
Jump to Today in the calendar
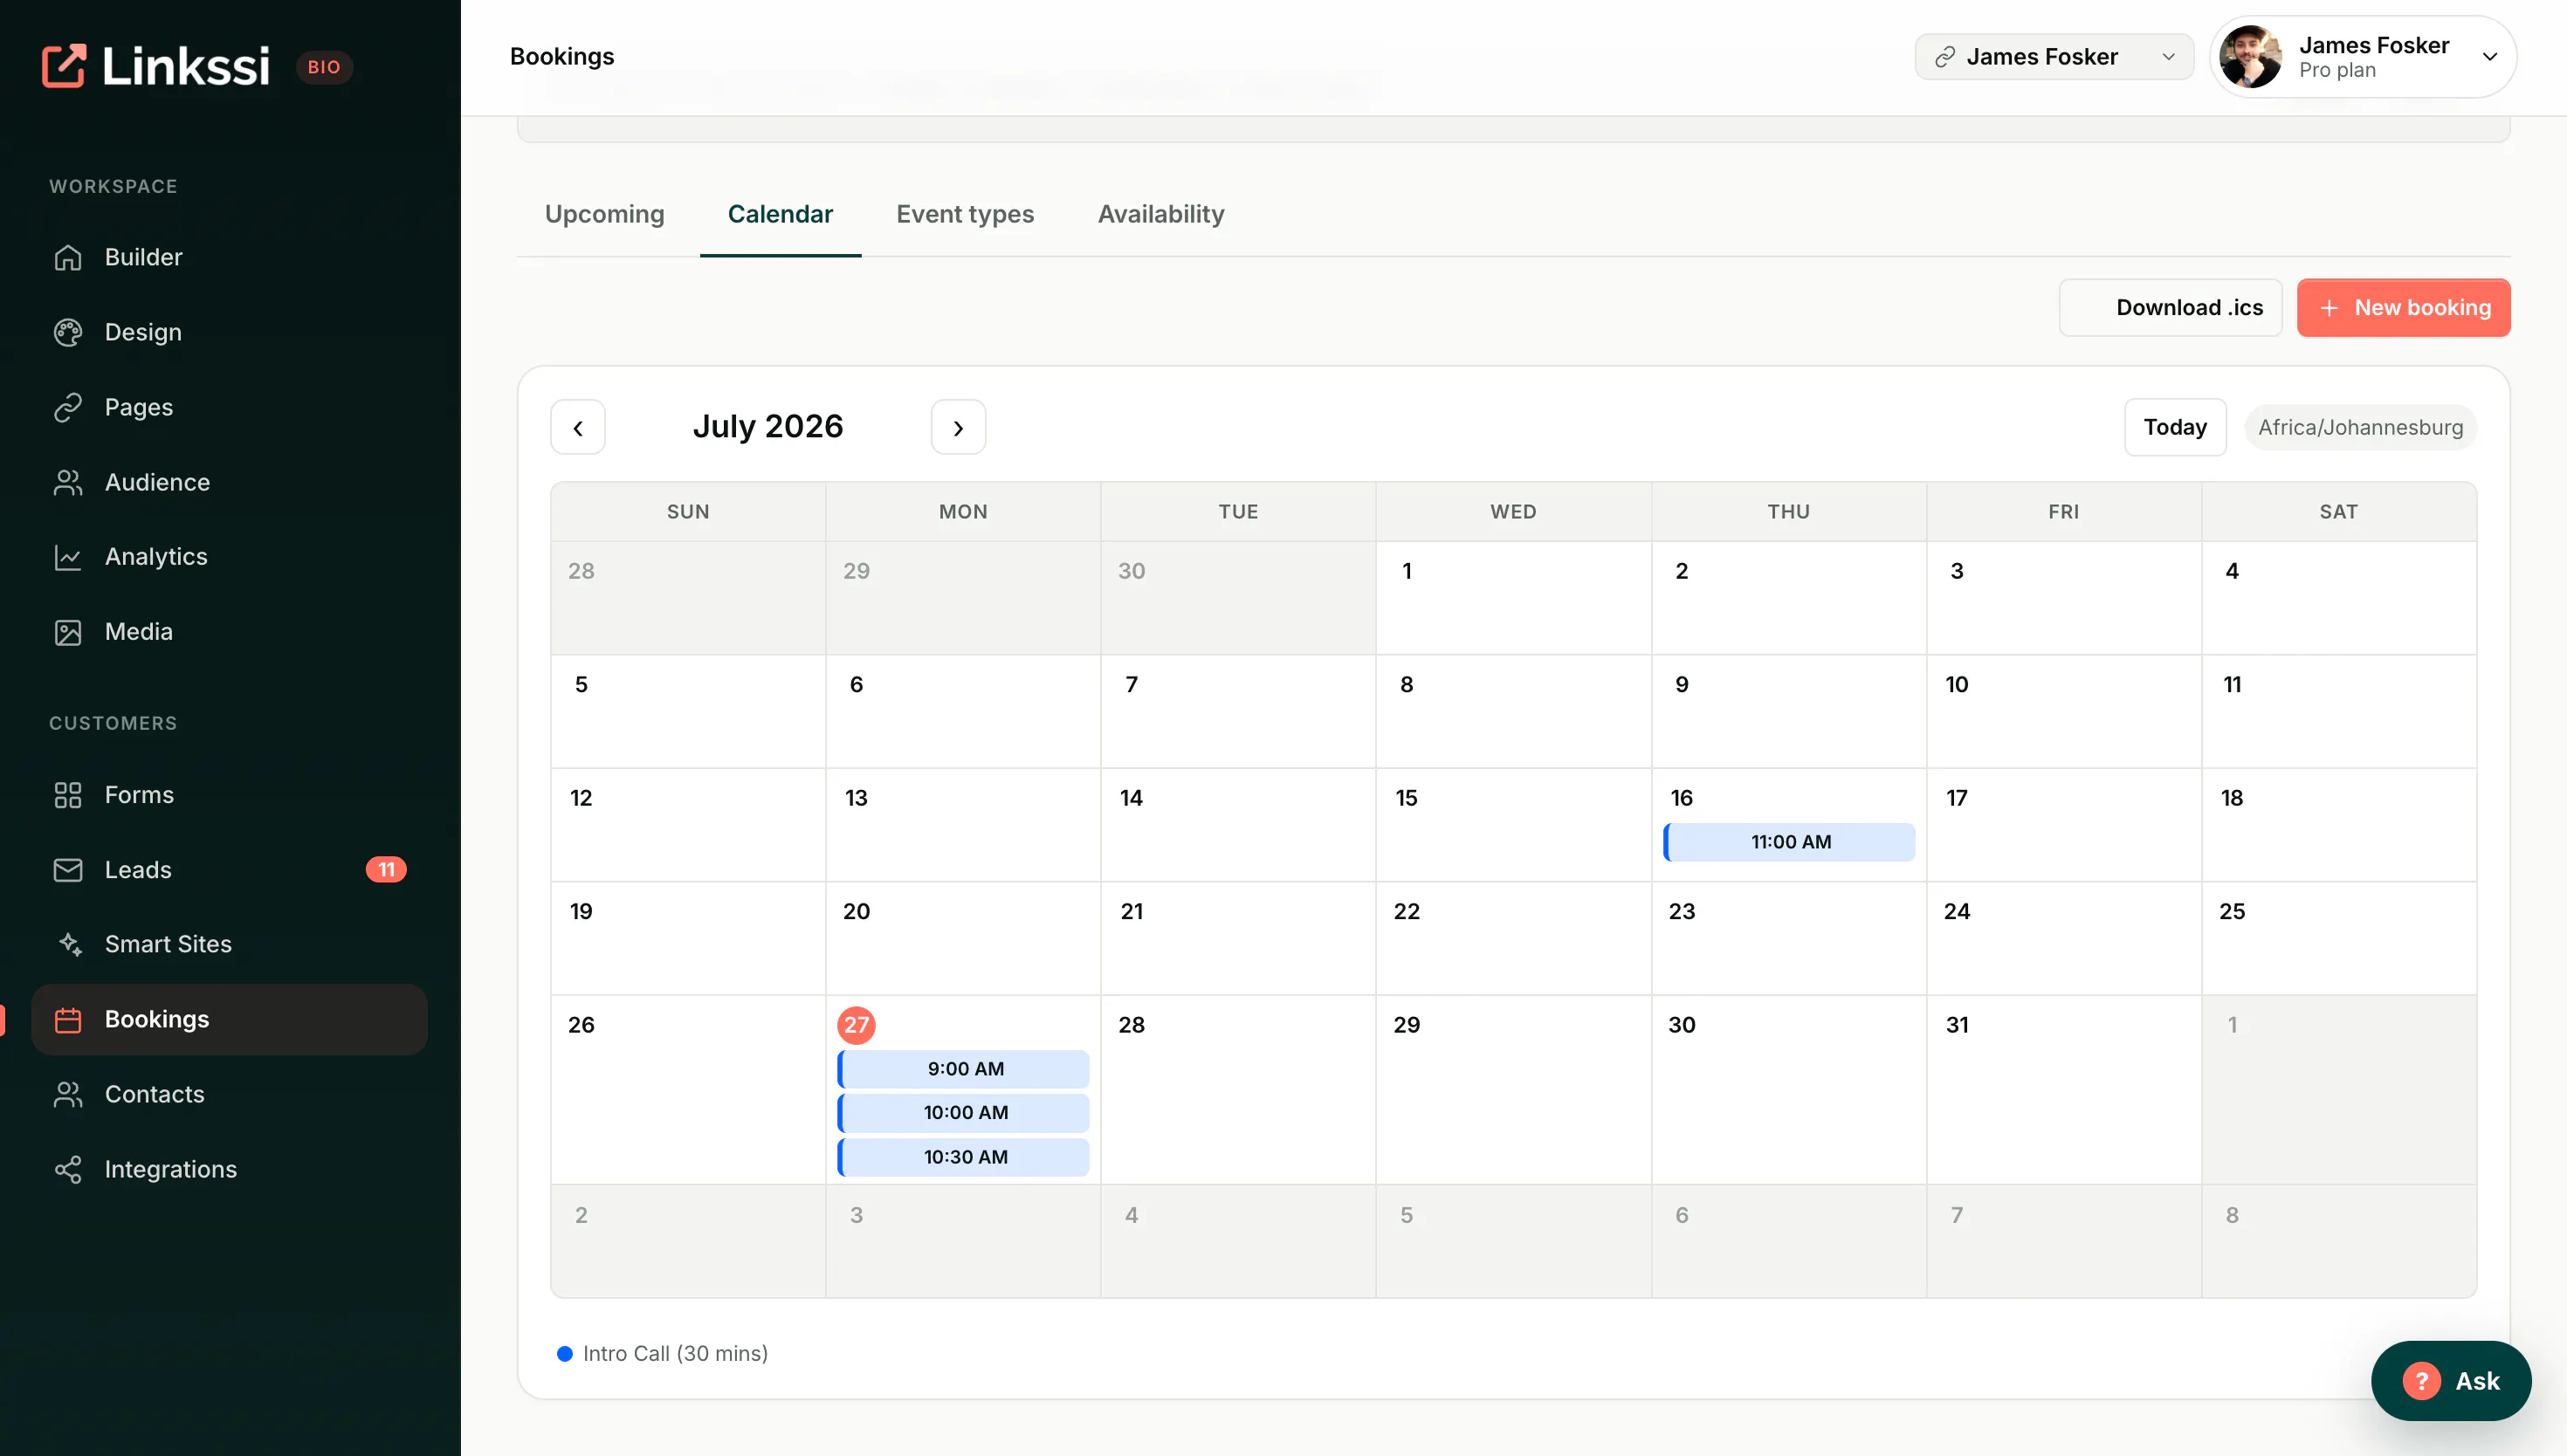pyautogui.click(x=2175, y=428)
